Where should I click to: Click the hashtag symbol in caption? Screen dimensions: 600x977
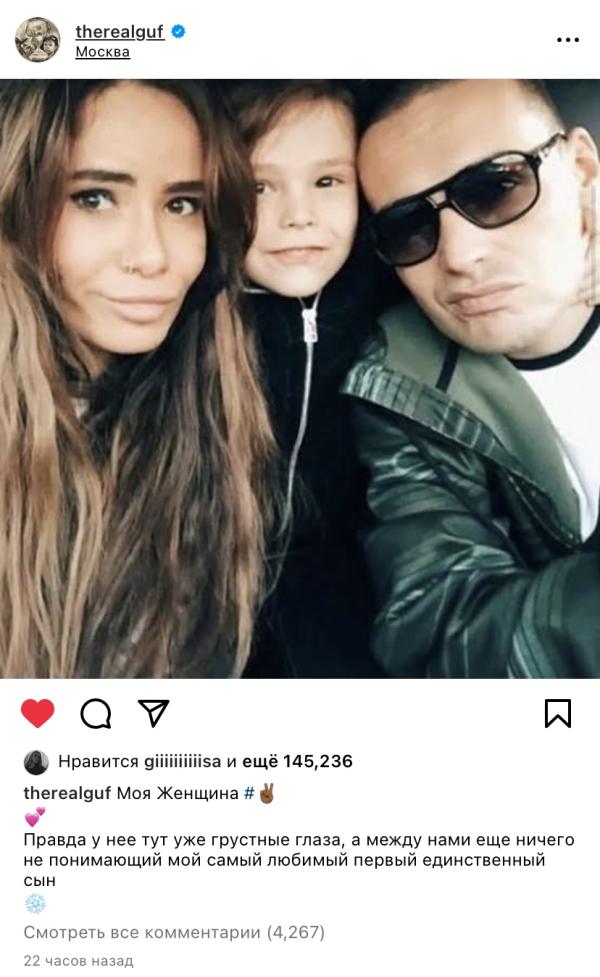pos(249,793)
